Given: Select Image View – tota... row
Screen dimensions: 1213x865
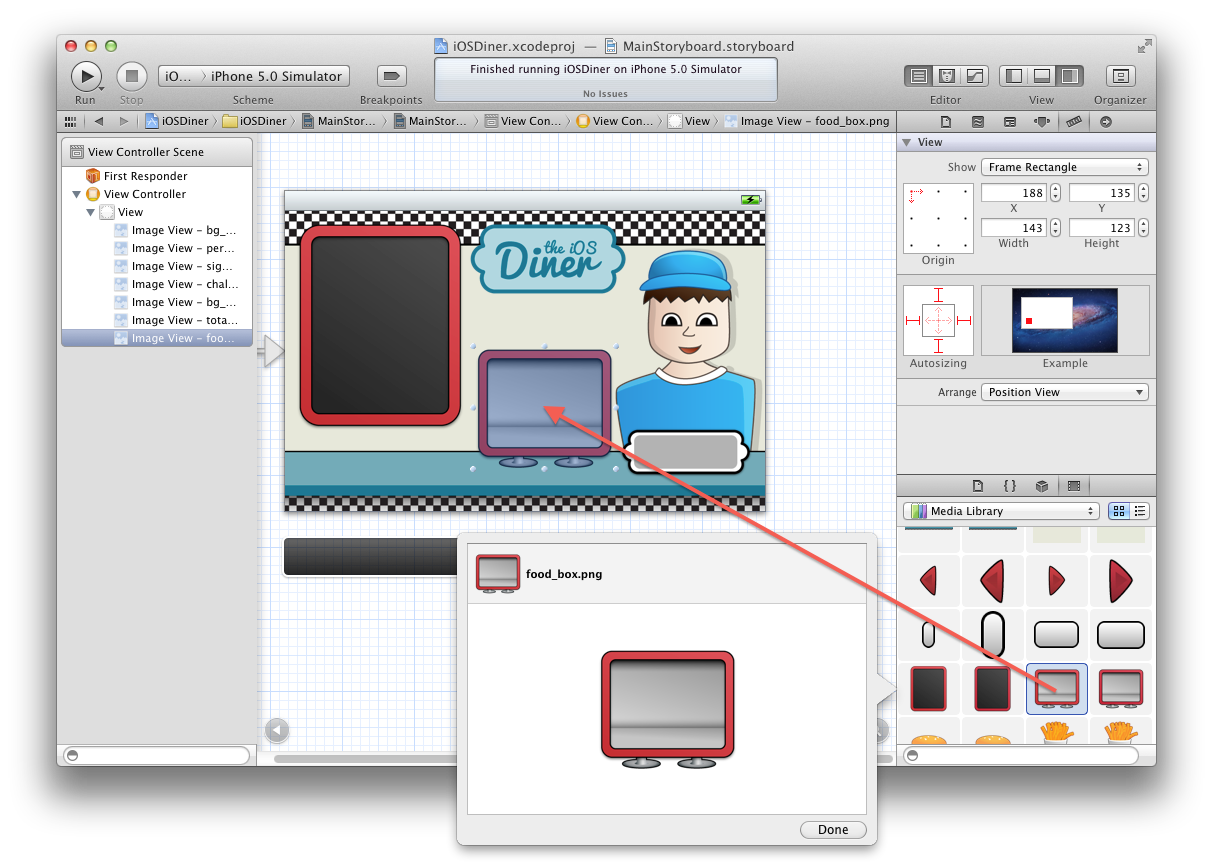Looking at the screenshot, I should tap(157, 320).
